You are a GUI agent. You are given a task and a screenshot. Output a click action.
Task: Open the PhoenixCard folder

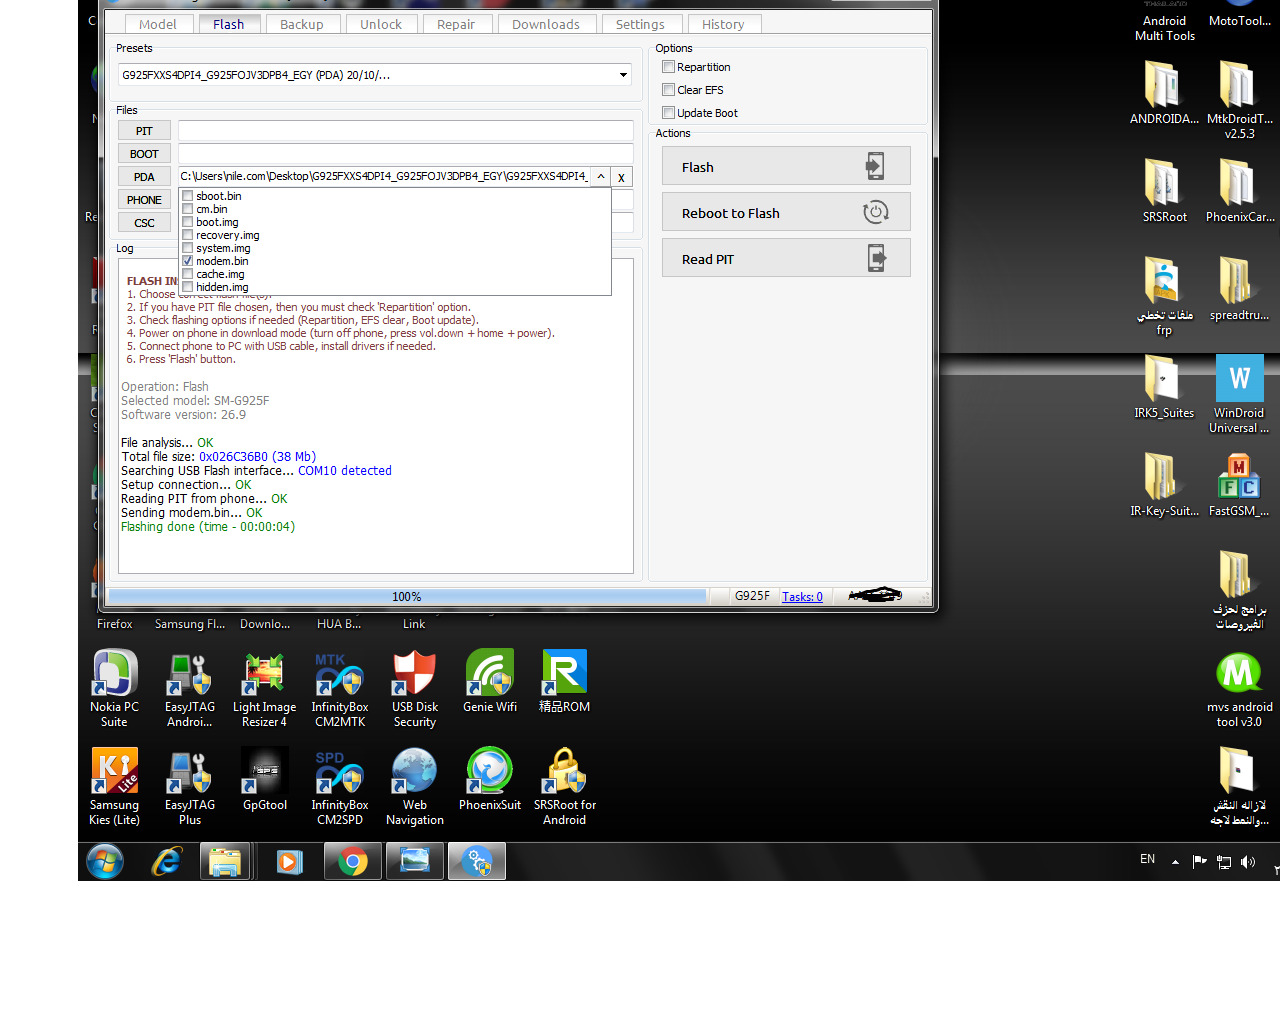(1240, 190)
